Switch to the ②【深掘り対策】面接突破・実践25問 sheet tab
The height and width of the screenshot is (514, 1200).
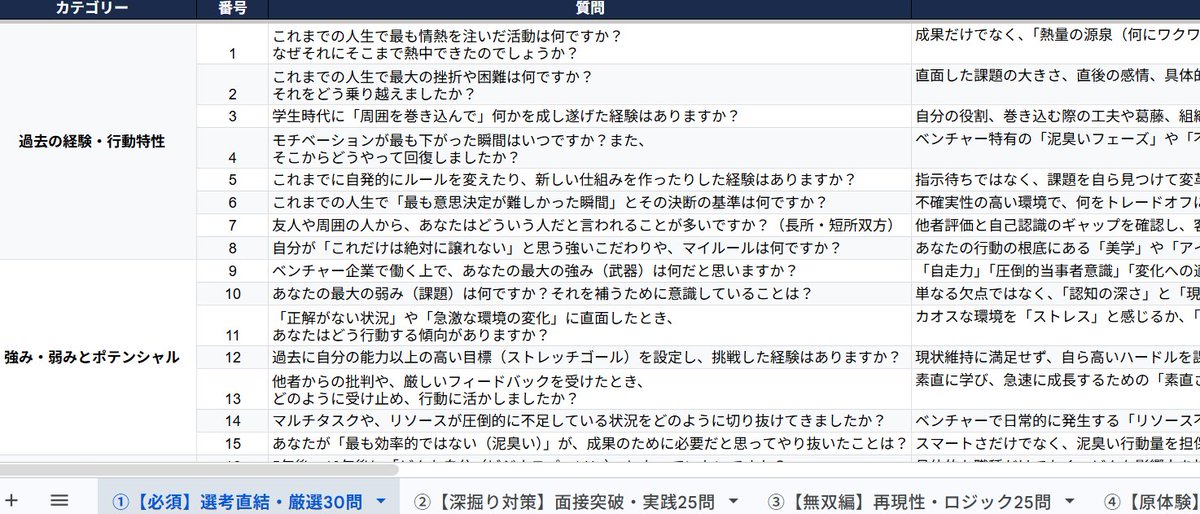[575, 501]
